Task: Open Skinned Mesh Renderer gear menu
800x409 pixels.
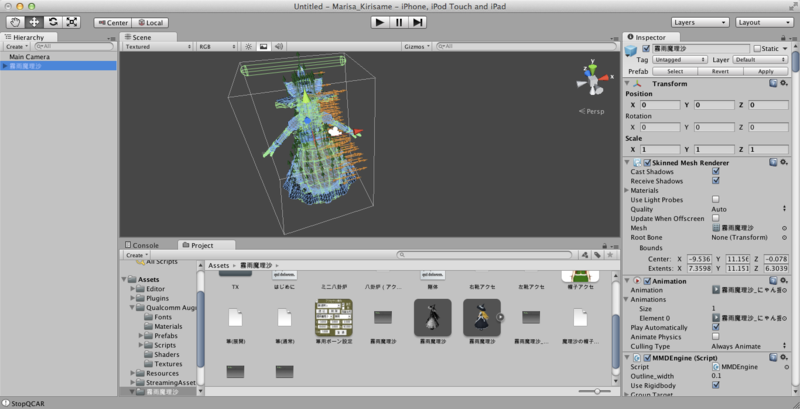Action: pos(784,162)
